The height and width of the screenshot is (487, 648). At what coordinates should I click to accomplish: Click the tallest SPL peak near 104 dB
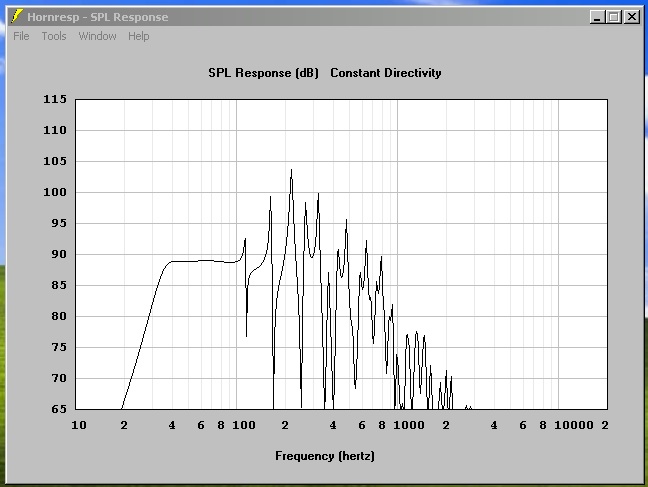tap(291, 170)
